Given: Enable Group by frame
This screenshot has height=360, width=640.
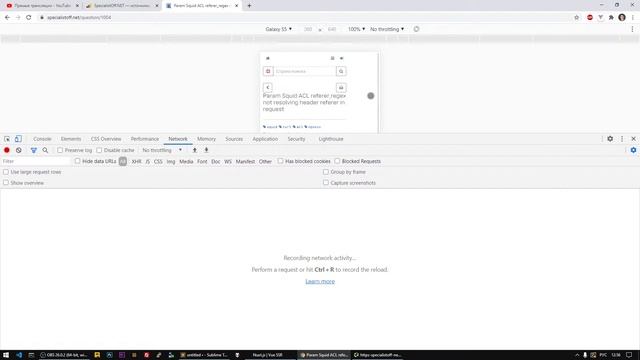Looking at the screenshot, I should click(326, 172).
